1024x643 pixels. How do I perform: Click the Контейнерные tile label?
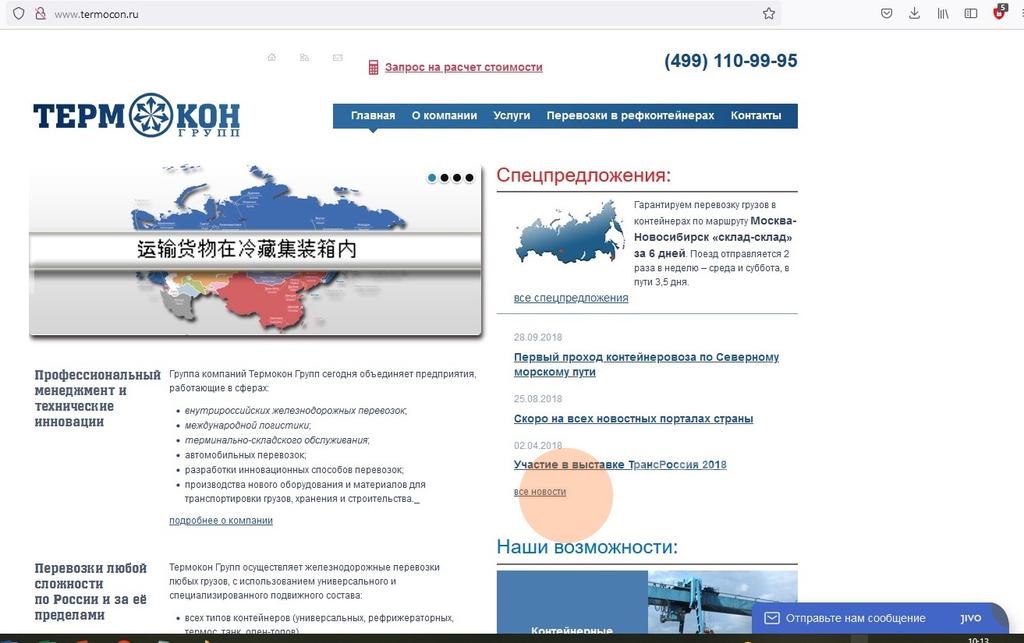pyautogui.click(x=572, y=630)
